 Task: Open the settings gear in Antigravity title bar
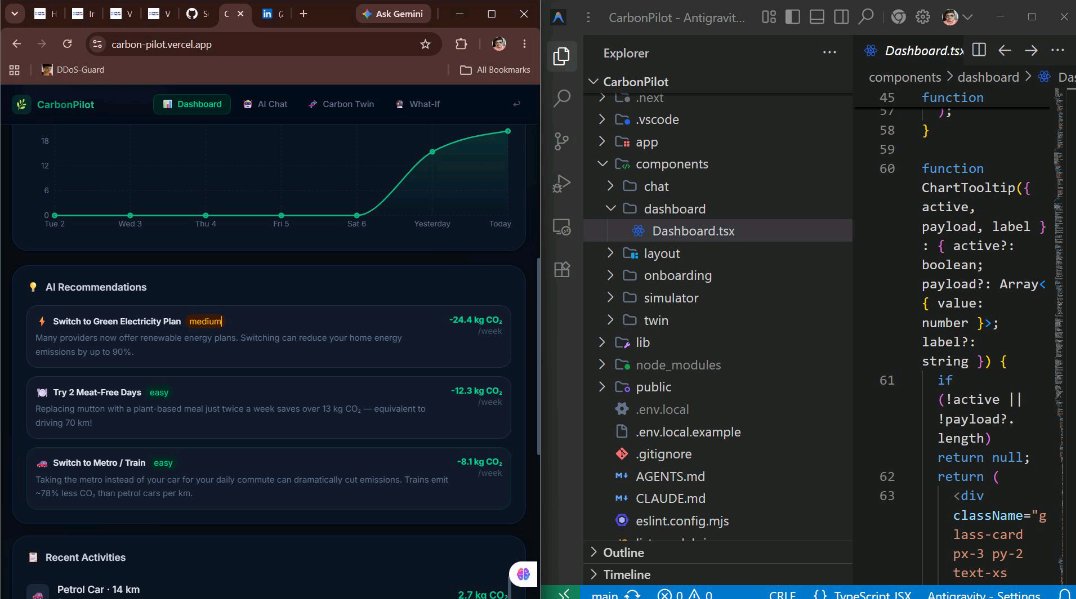point(923,17)
